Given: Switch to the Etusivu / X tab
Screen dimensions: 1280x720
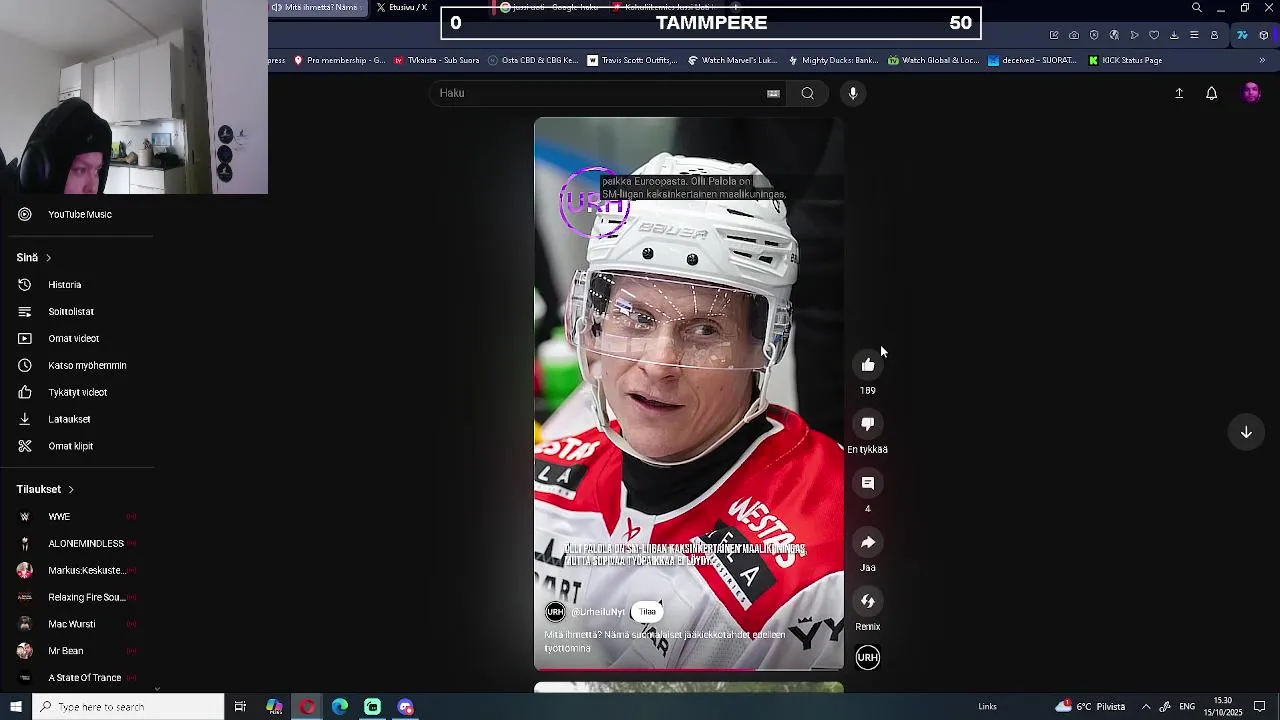Looking at the screenshot, I should [402, 8].
